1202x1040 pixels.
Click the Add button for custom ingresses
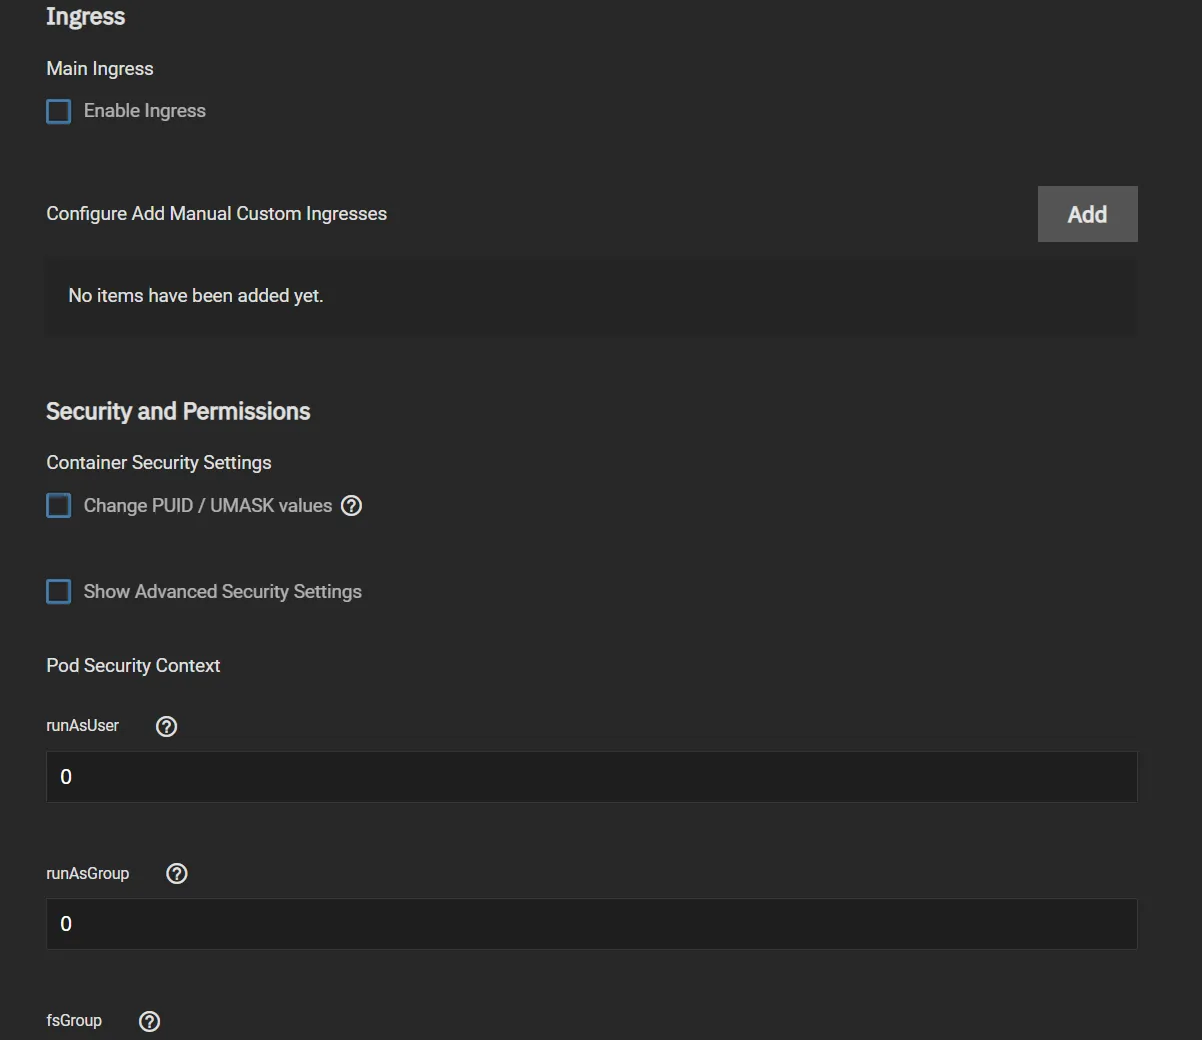click(1087, 213)
